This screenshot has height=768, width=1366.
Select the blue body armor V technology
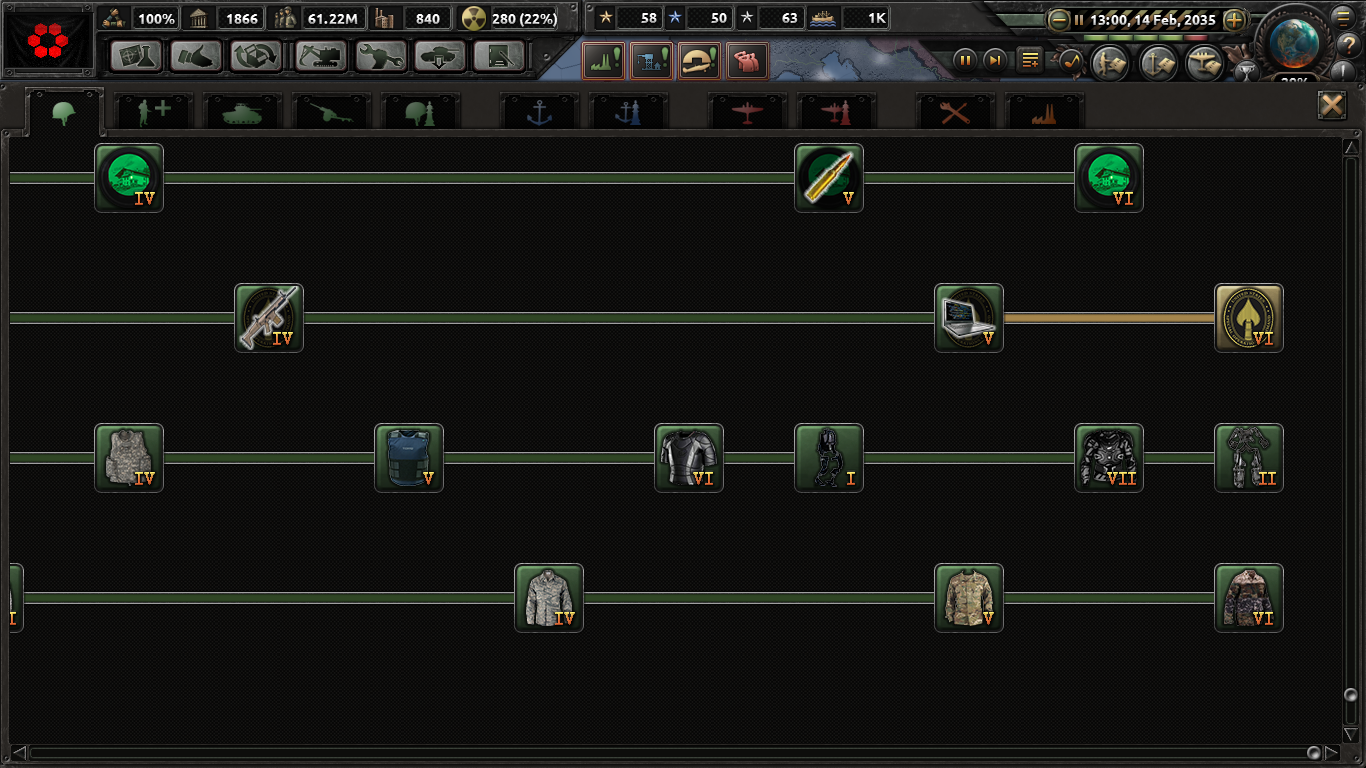(409, 458)
